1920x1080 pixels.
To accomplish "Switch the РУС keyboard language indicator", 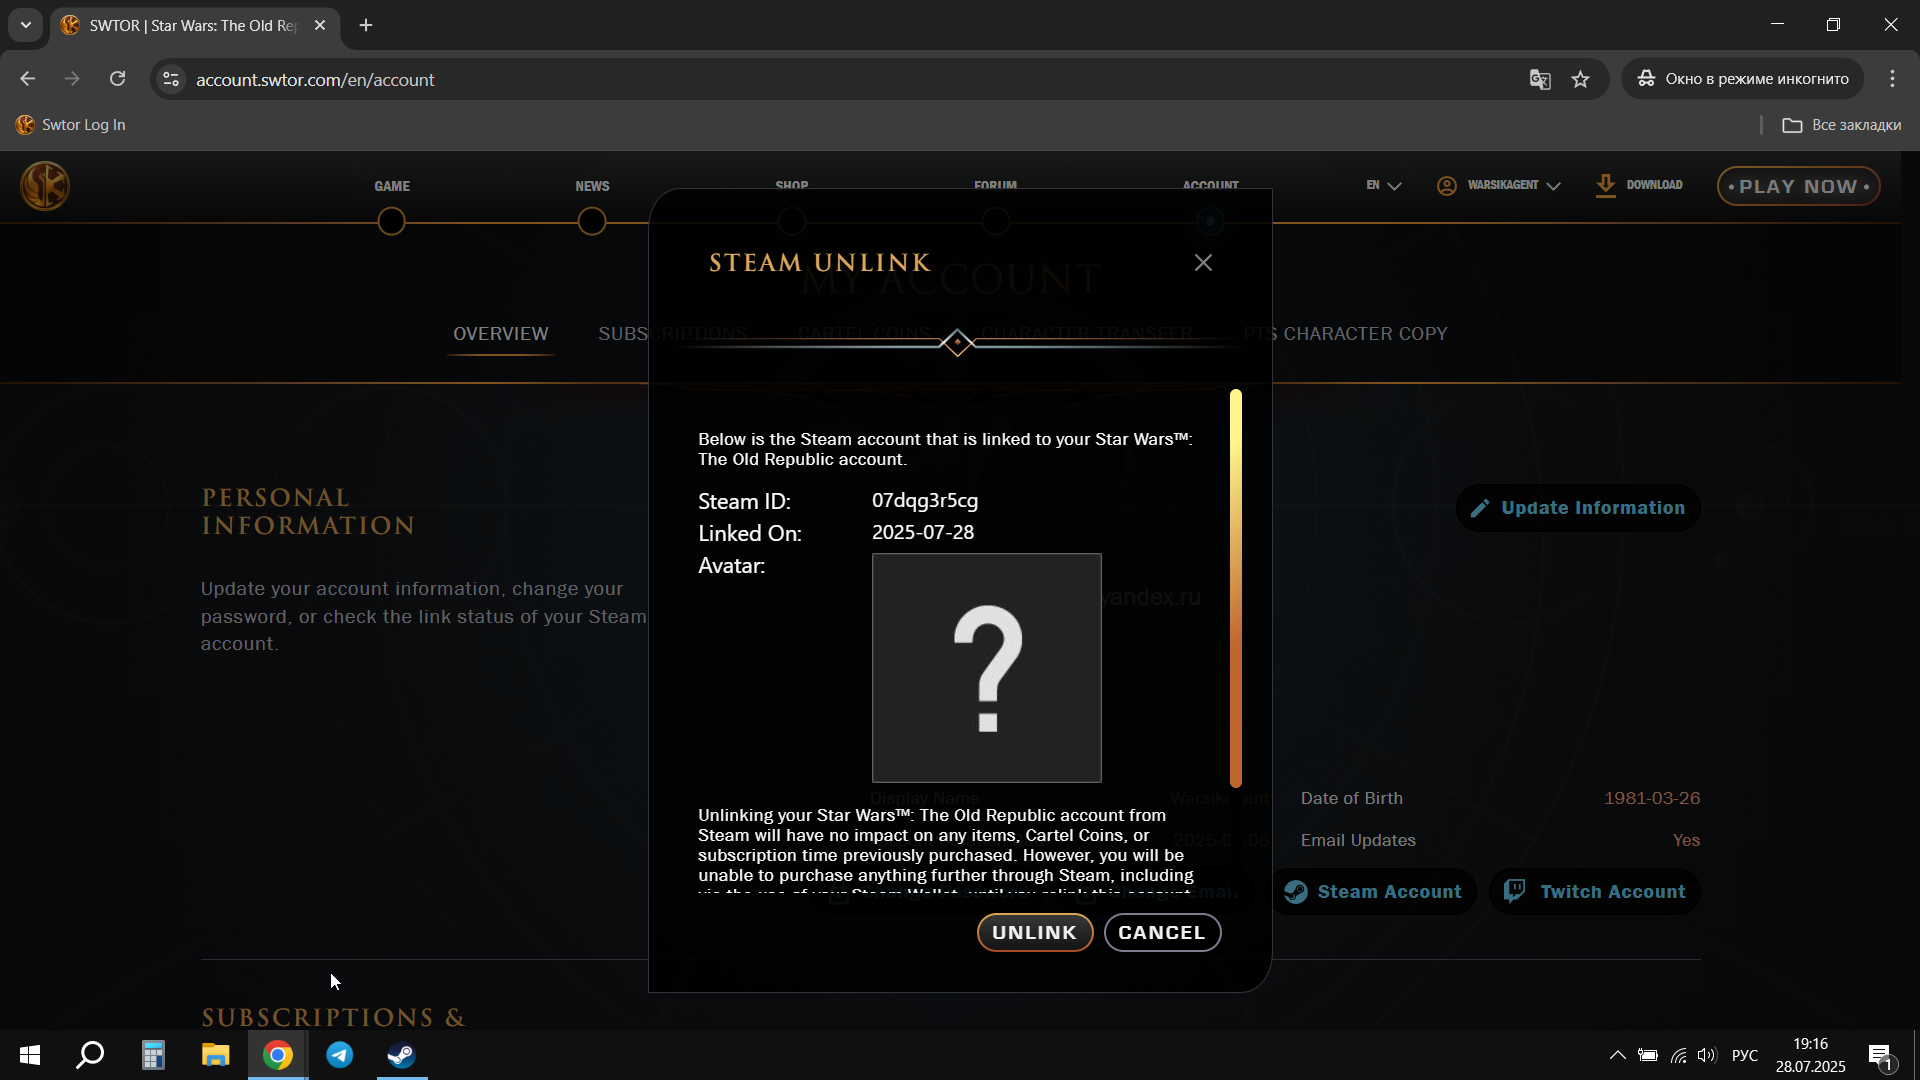I will pos(1745,1055).
